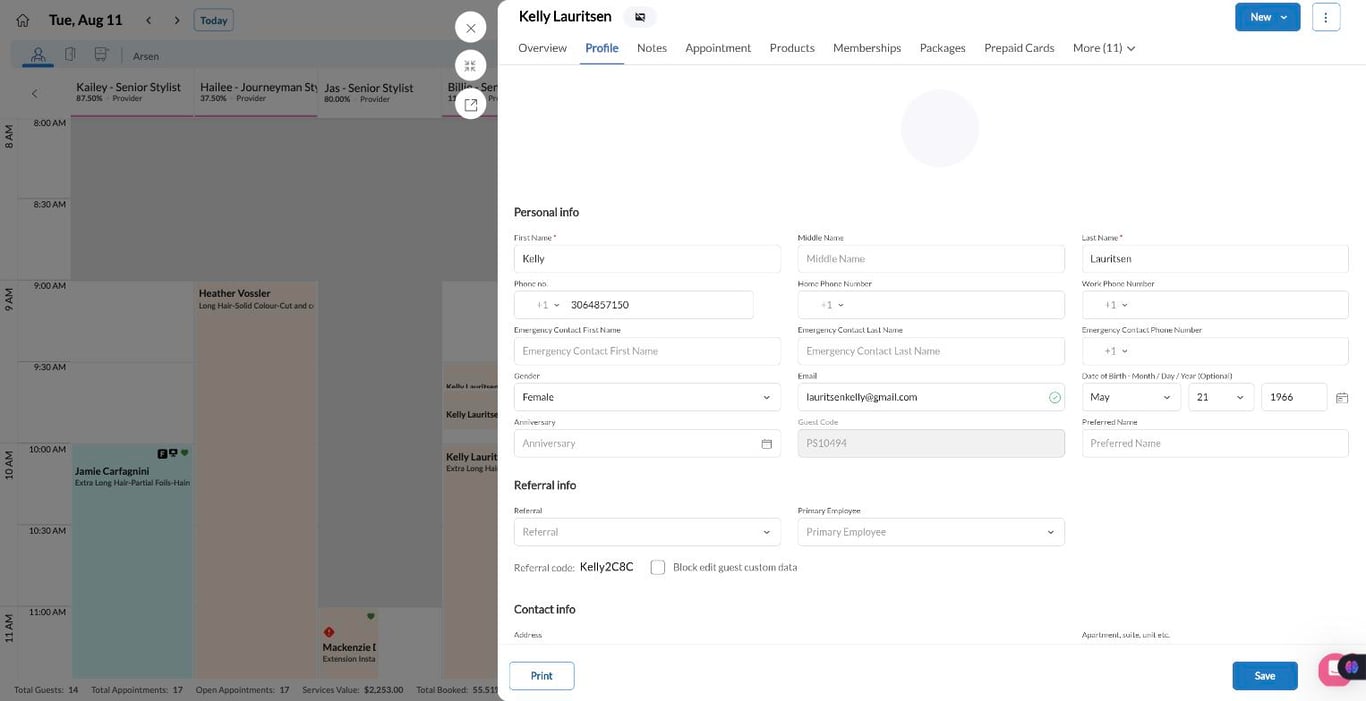Jump to Today in calendar
Viewport: 1366px width, 701px height.
(213, 20)
